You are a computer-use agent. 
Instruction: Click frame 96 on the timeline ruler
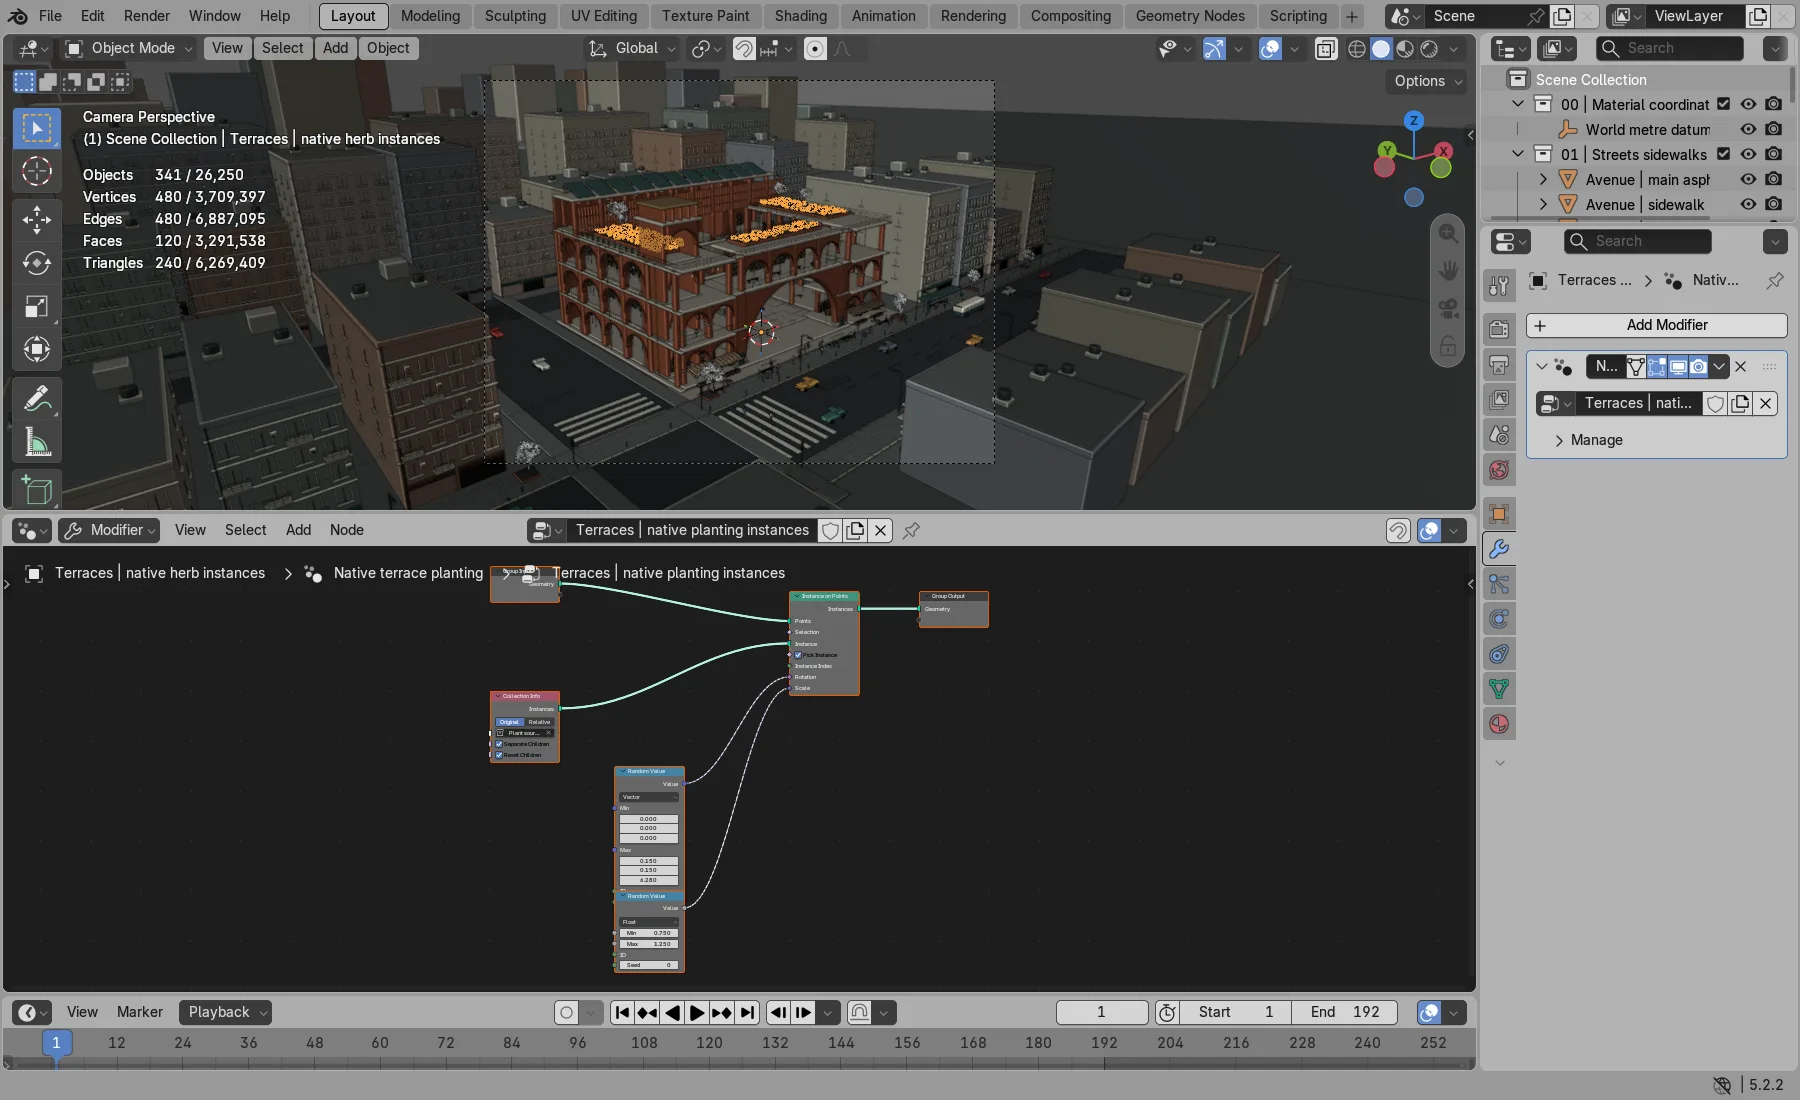[x=578, y=1043]
